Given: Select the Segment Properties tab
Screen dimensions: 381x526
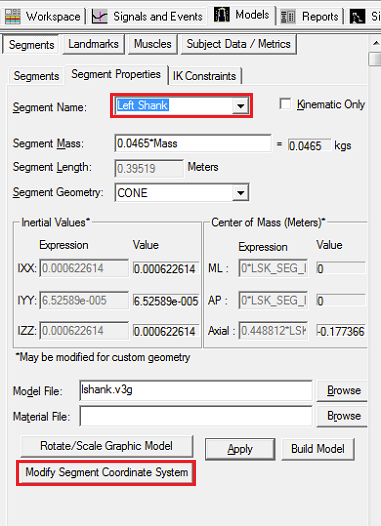Looking at the screenshot, I should [116, 74].
